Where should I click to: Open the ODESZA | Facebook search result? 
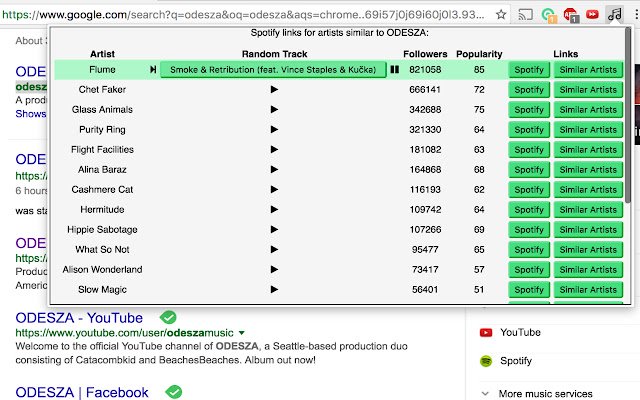82,392
